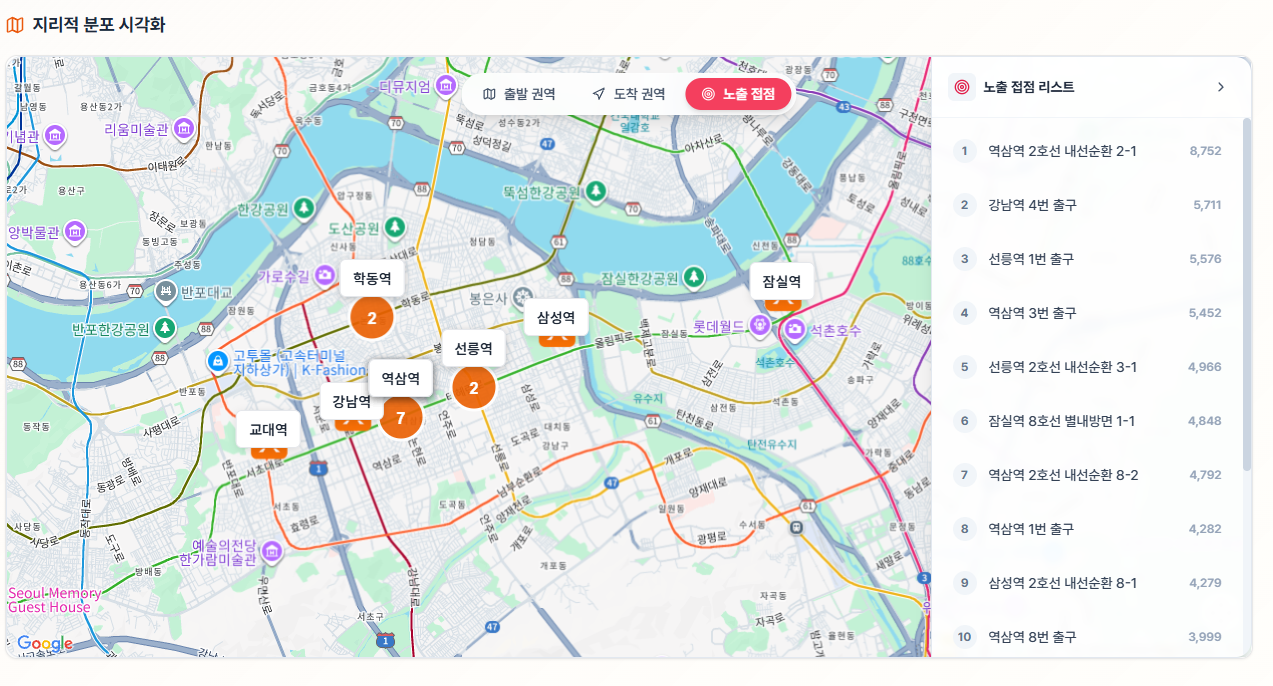Select the museum icon for 리움미술관
Screen dimensions: 1273x686
(183, 128)
